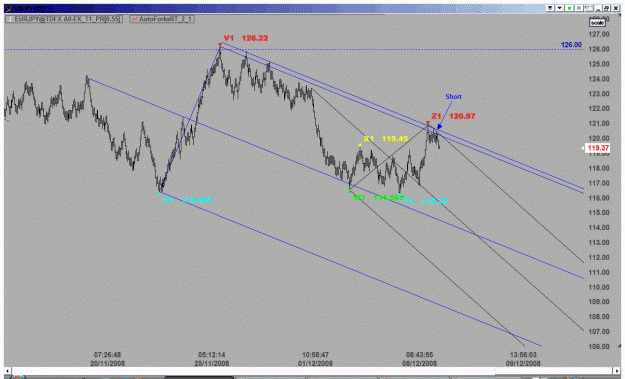Click the horizontal scrollbar left arrow
This screenshot has width=625, height=379.
(x=8, y=371)
